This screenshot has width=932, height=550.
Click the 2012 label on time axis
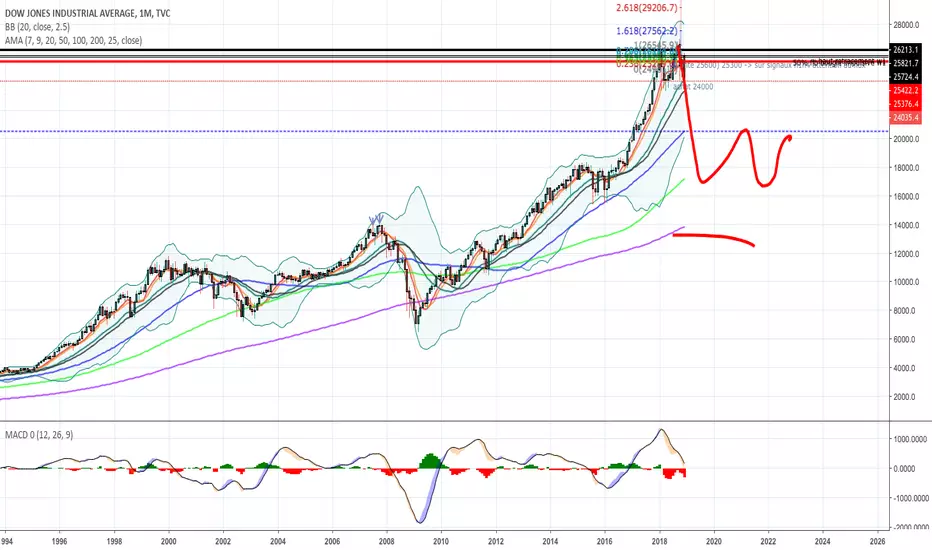pyautogui.click(x=496, y=542)
